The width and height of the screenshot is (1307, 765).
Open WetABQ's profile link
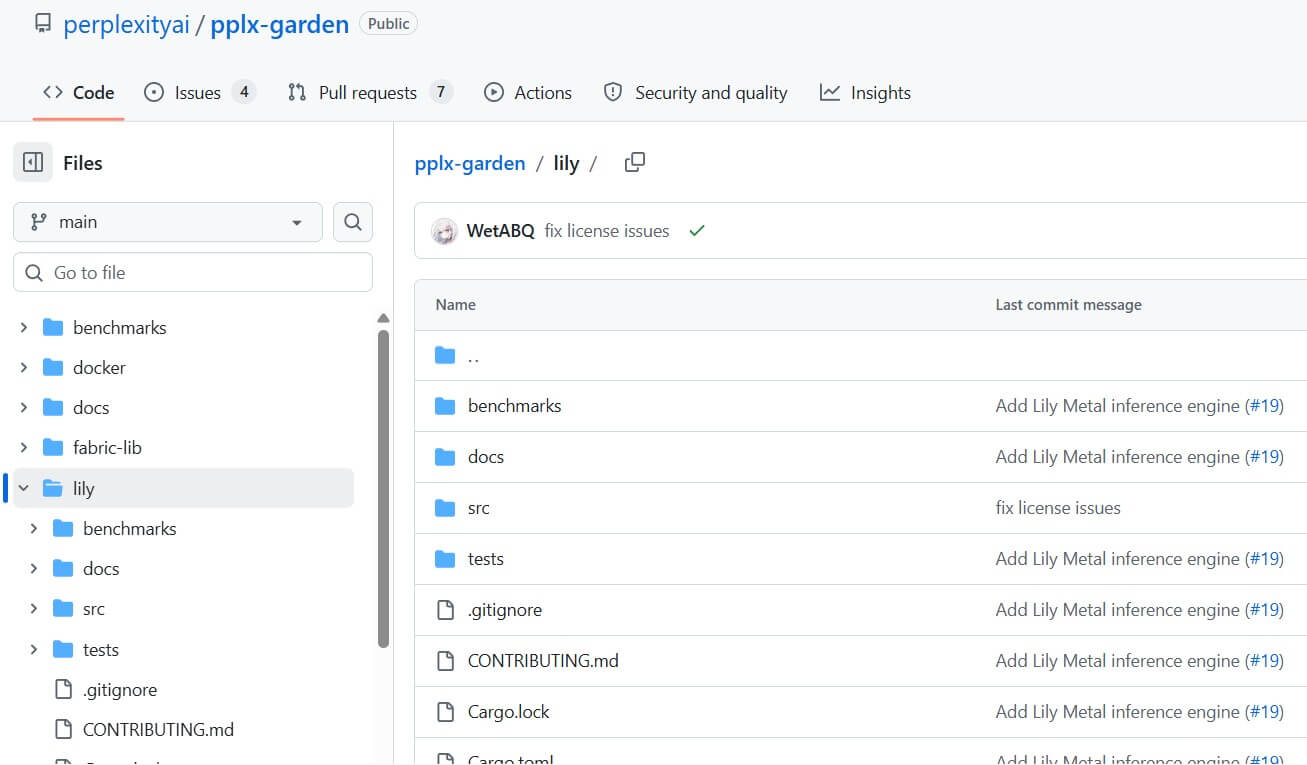[500, 231]
